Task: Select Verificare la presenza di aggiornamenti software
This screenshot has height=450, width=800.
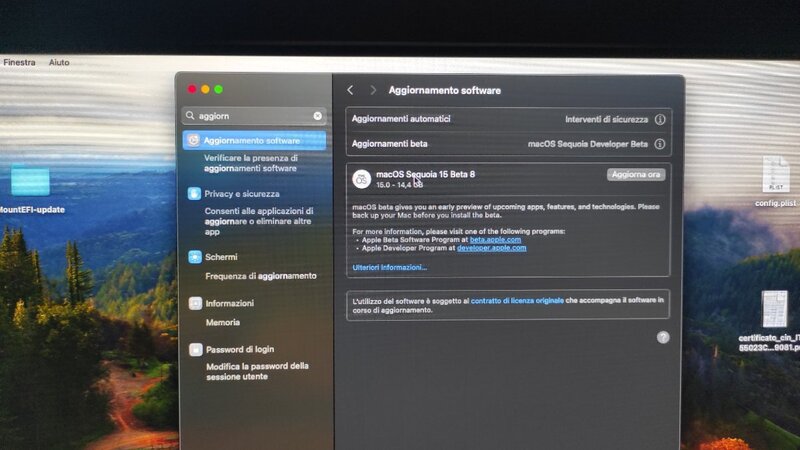Action: (x=251, y=163)
